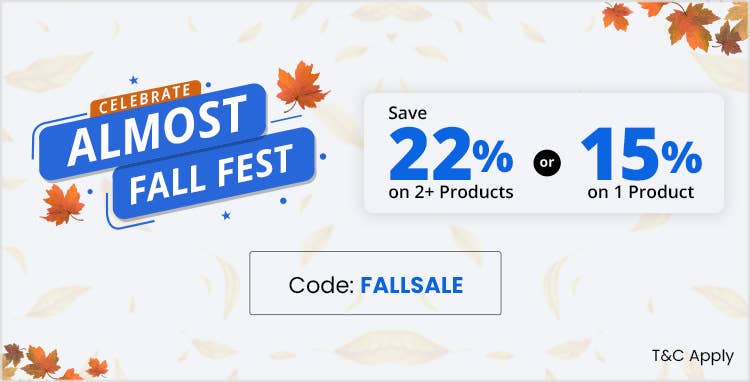Click the maple leaf left of FALL FEST
750x382 pixels.
coord(63,204)
